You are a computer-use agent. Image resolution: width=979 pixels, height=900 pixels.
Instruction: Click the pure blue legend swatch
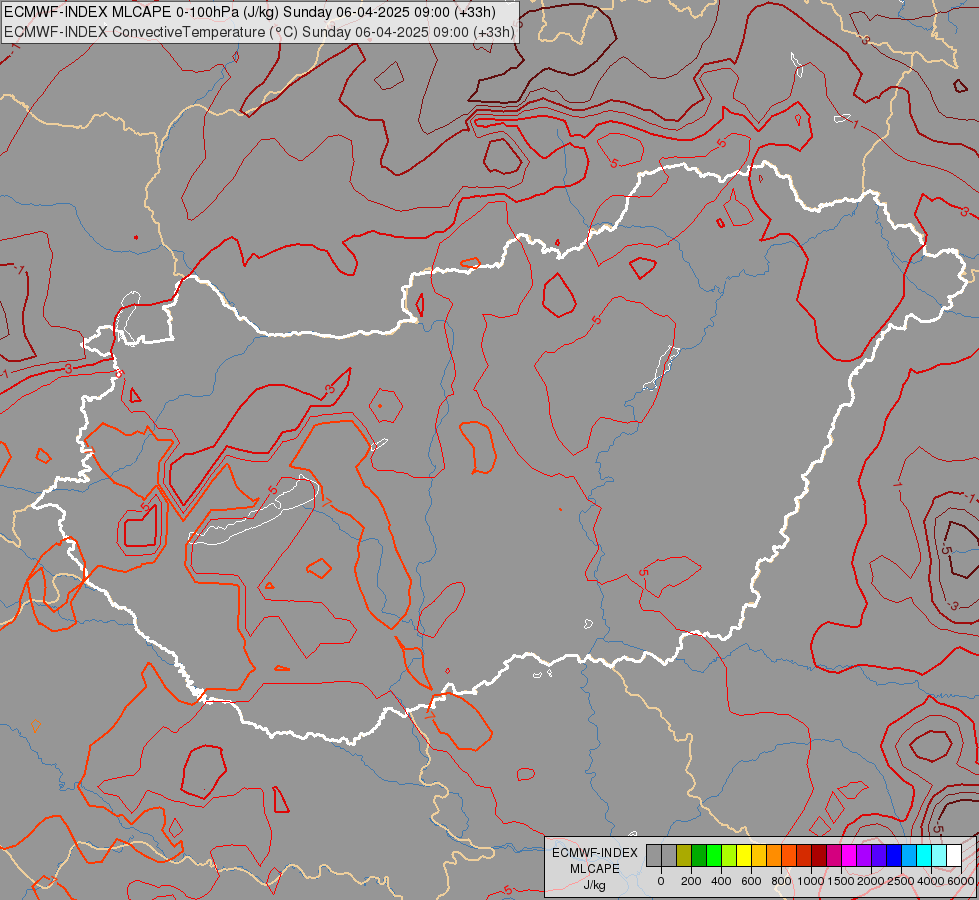895,856
